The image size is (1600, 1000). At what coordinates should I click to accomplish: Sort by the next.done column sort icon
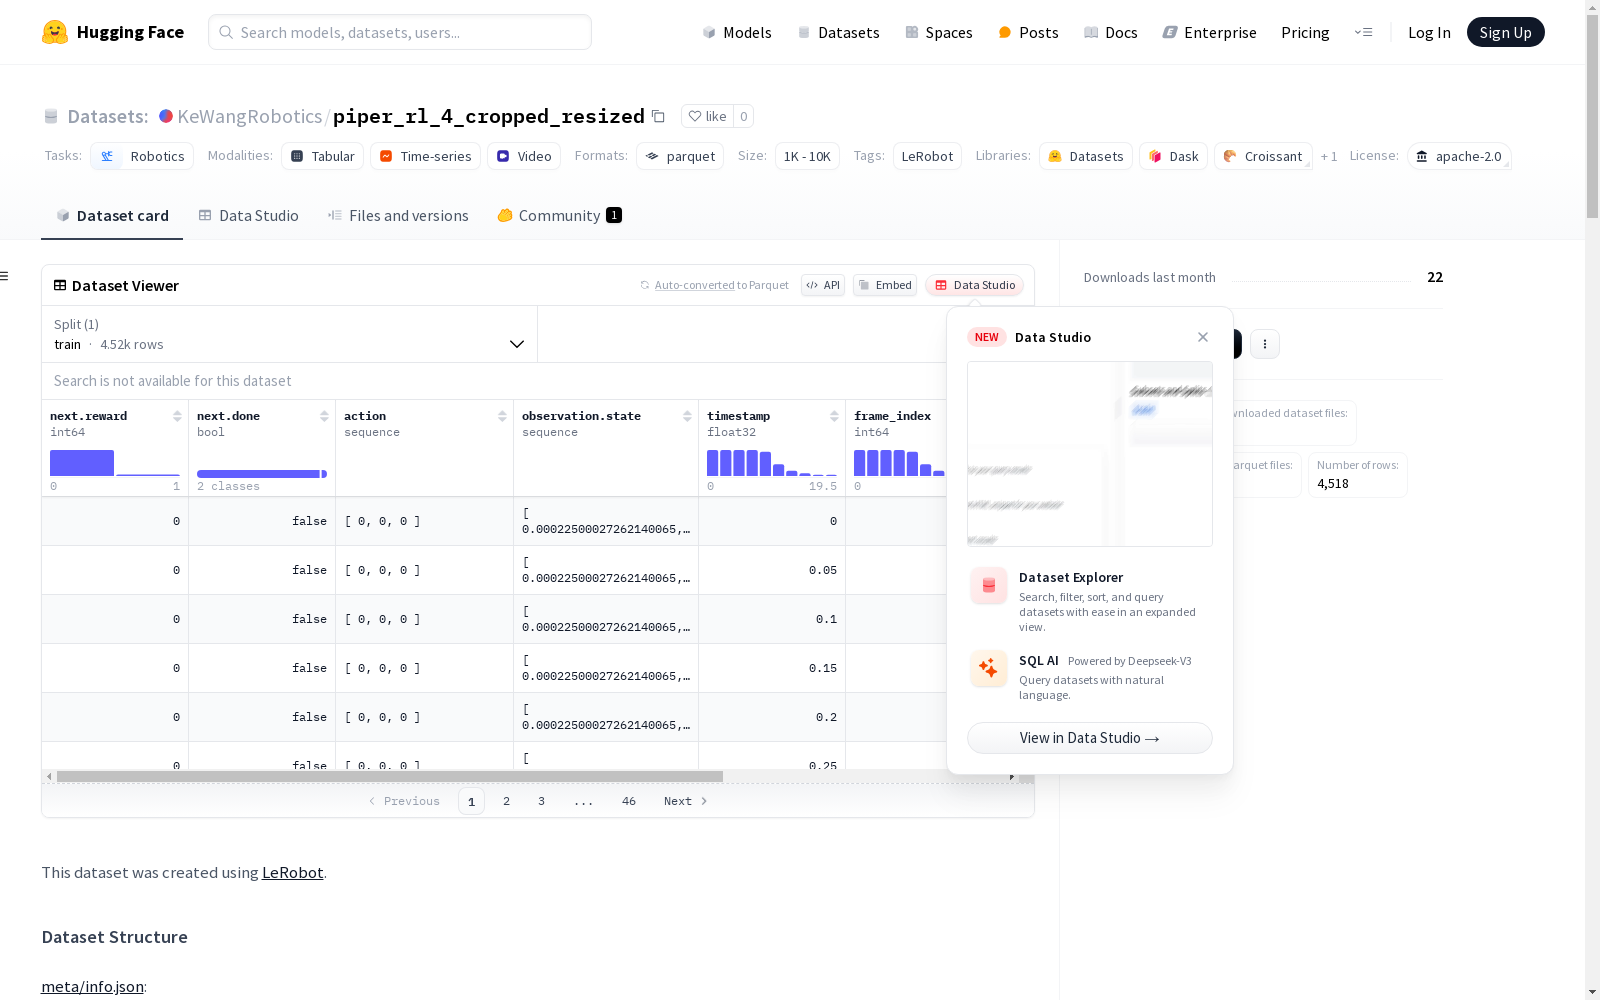click(324, 416)
